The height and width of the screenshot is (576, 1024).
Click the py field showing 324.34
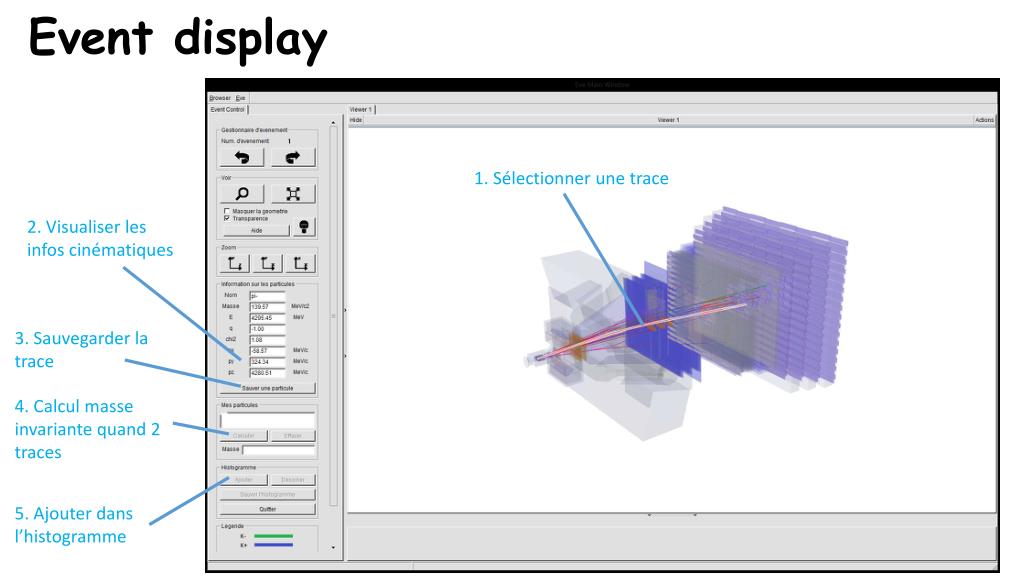(x=267, y=362)
